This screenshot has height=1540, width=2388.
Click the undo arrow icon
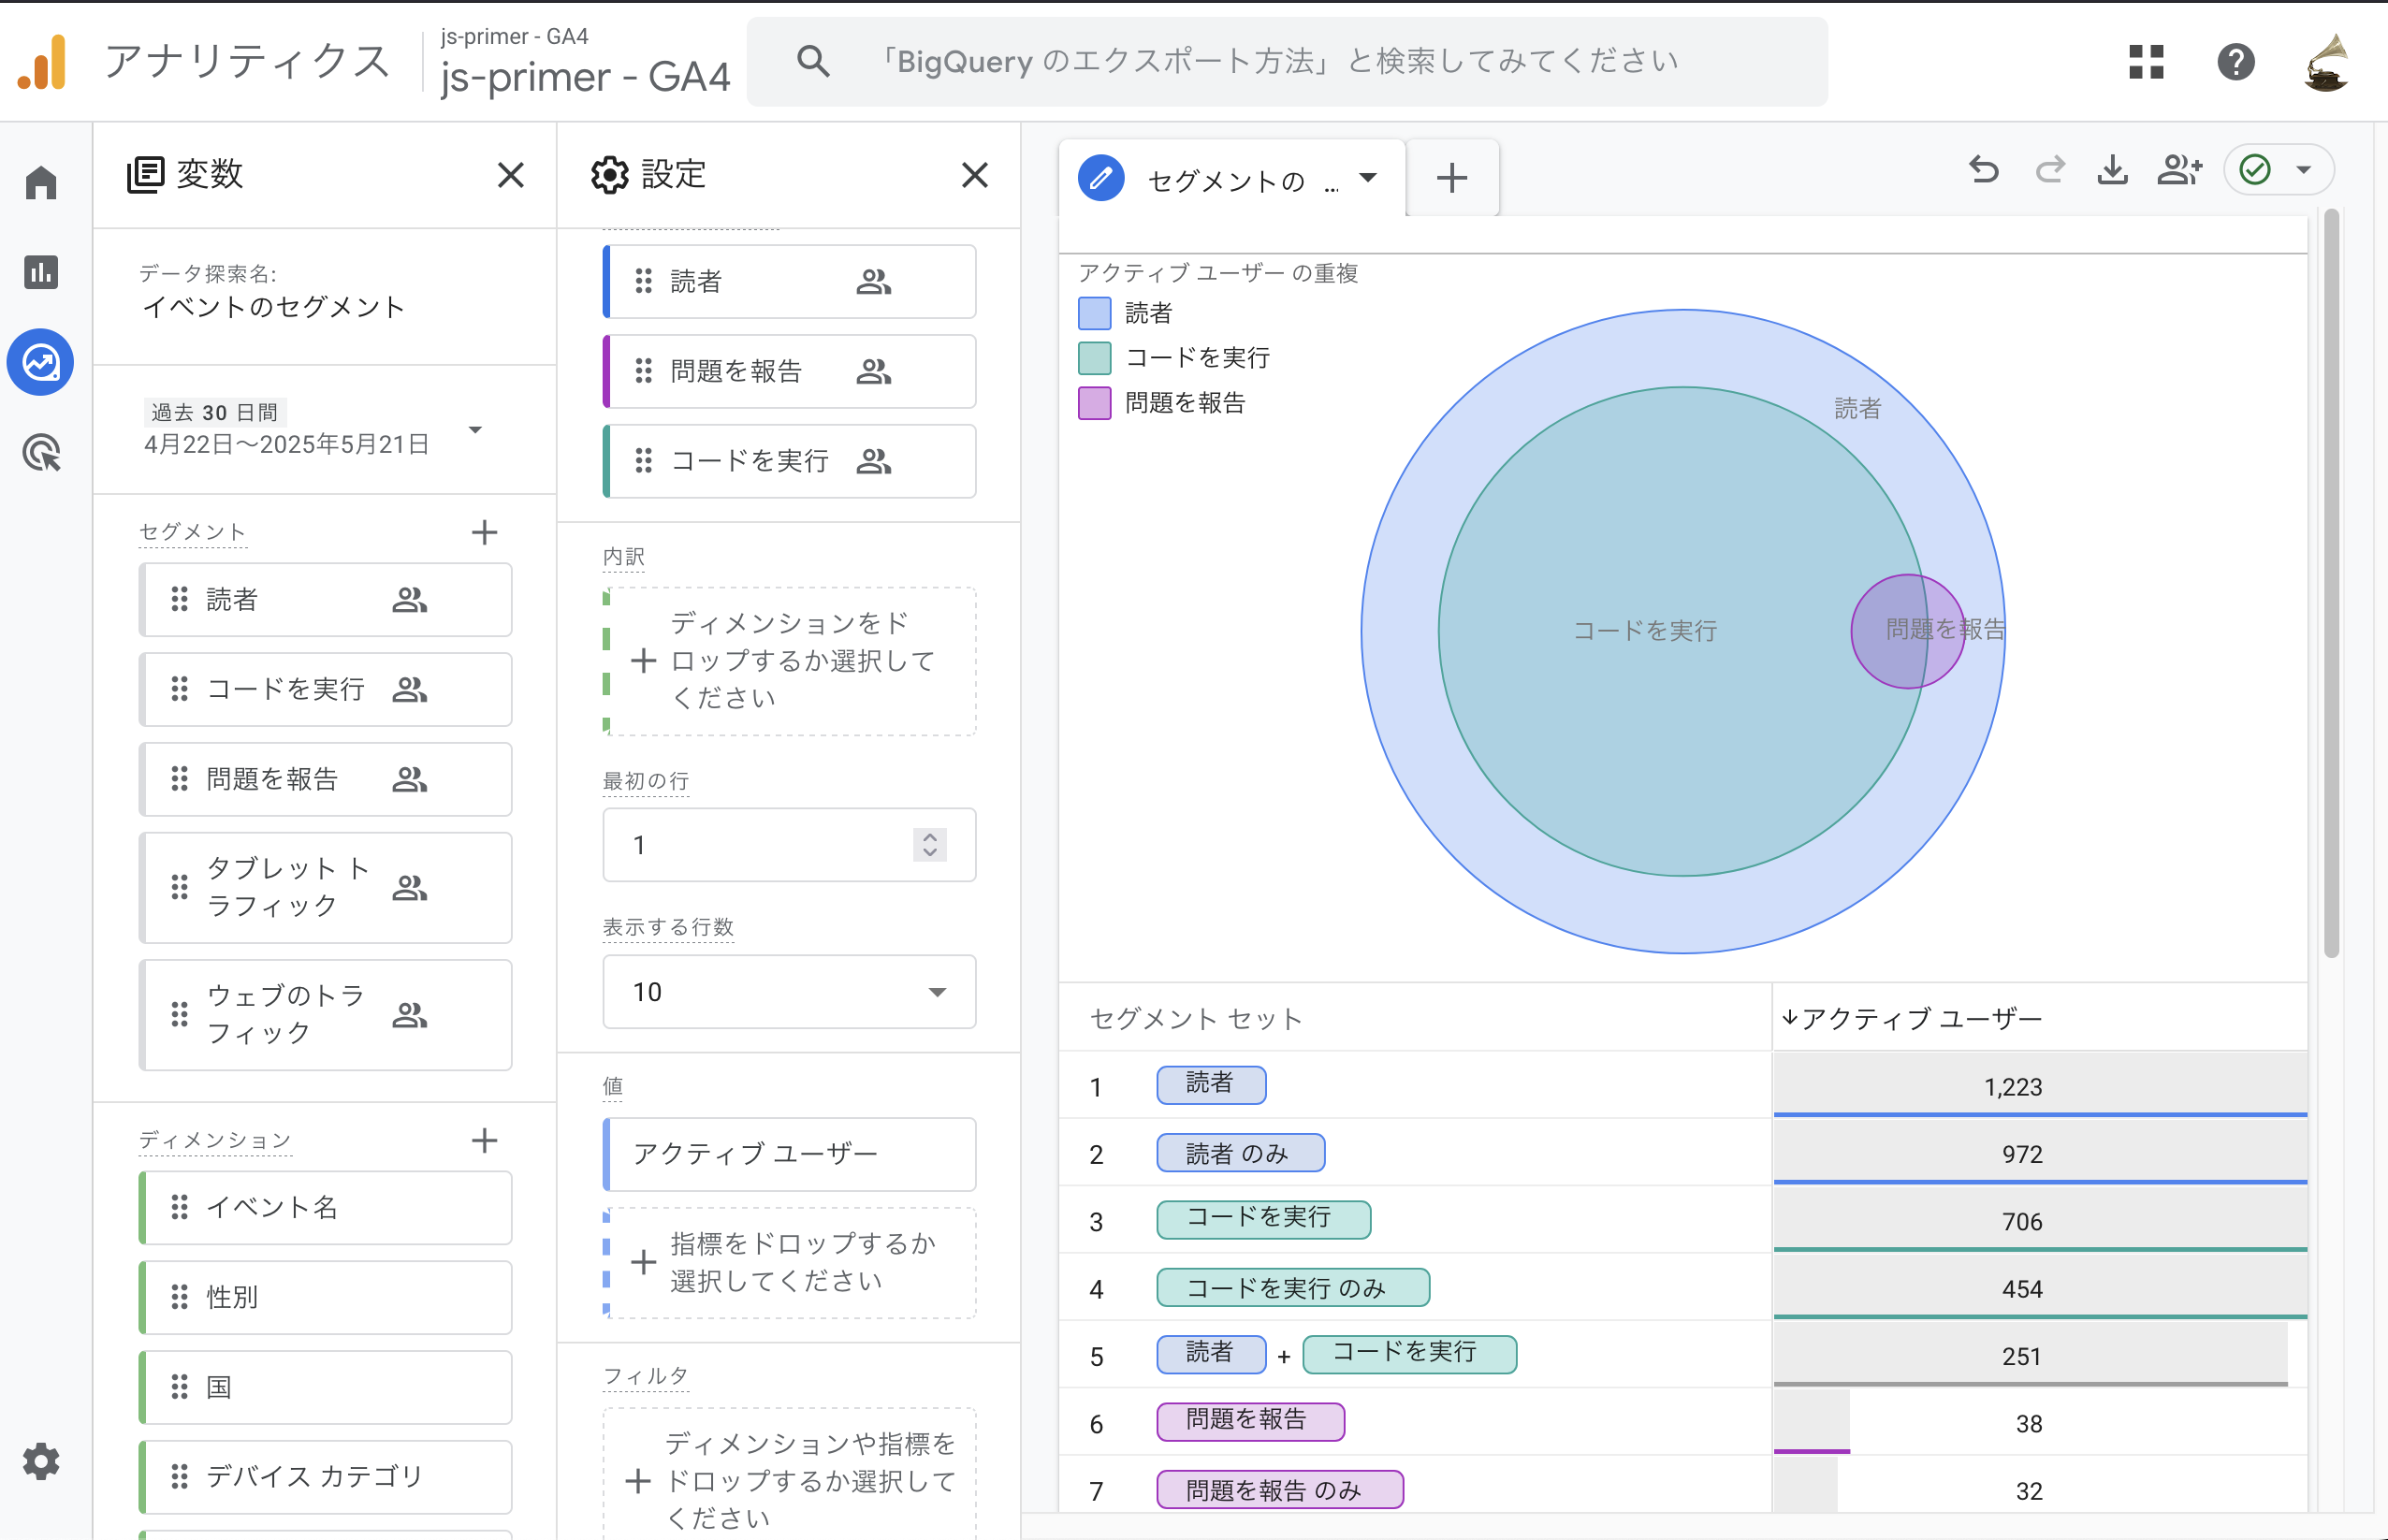point(1984,170)
